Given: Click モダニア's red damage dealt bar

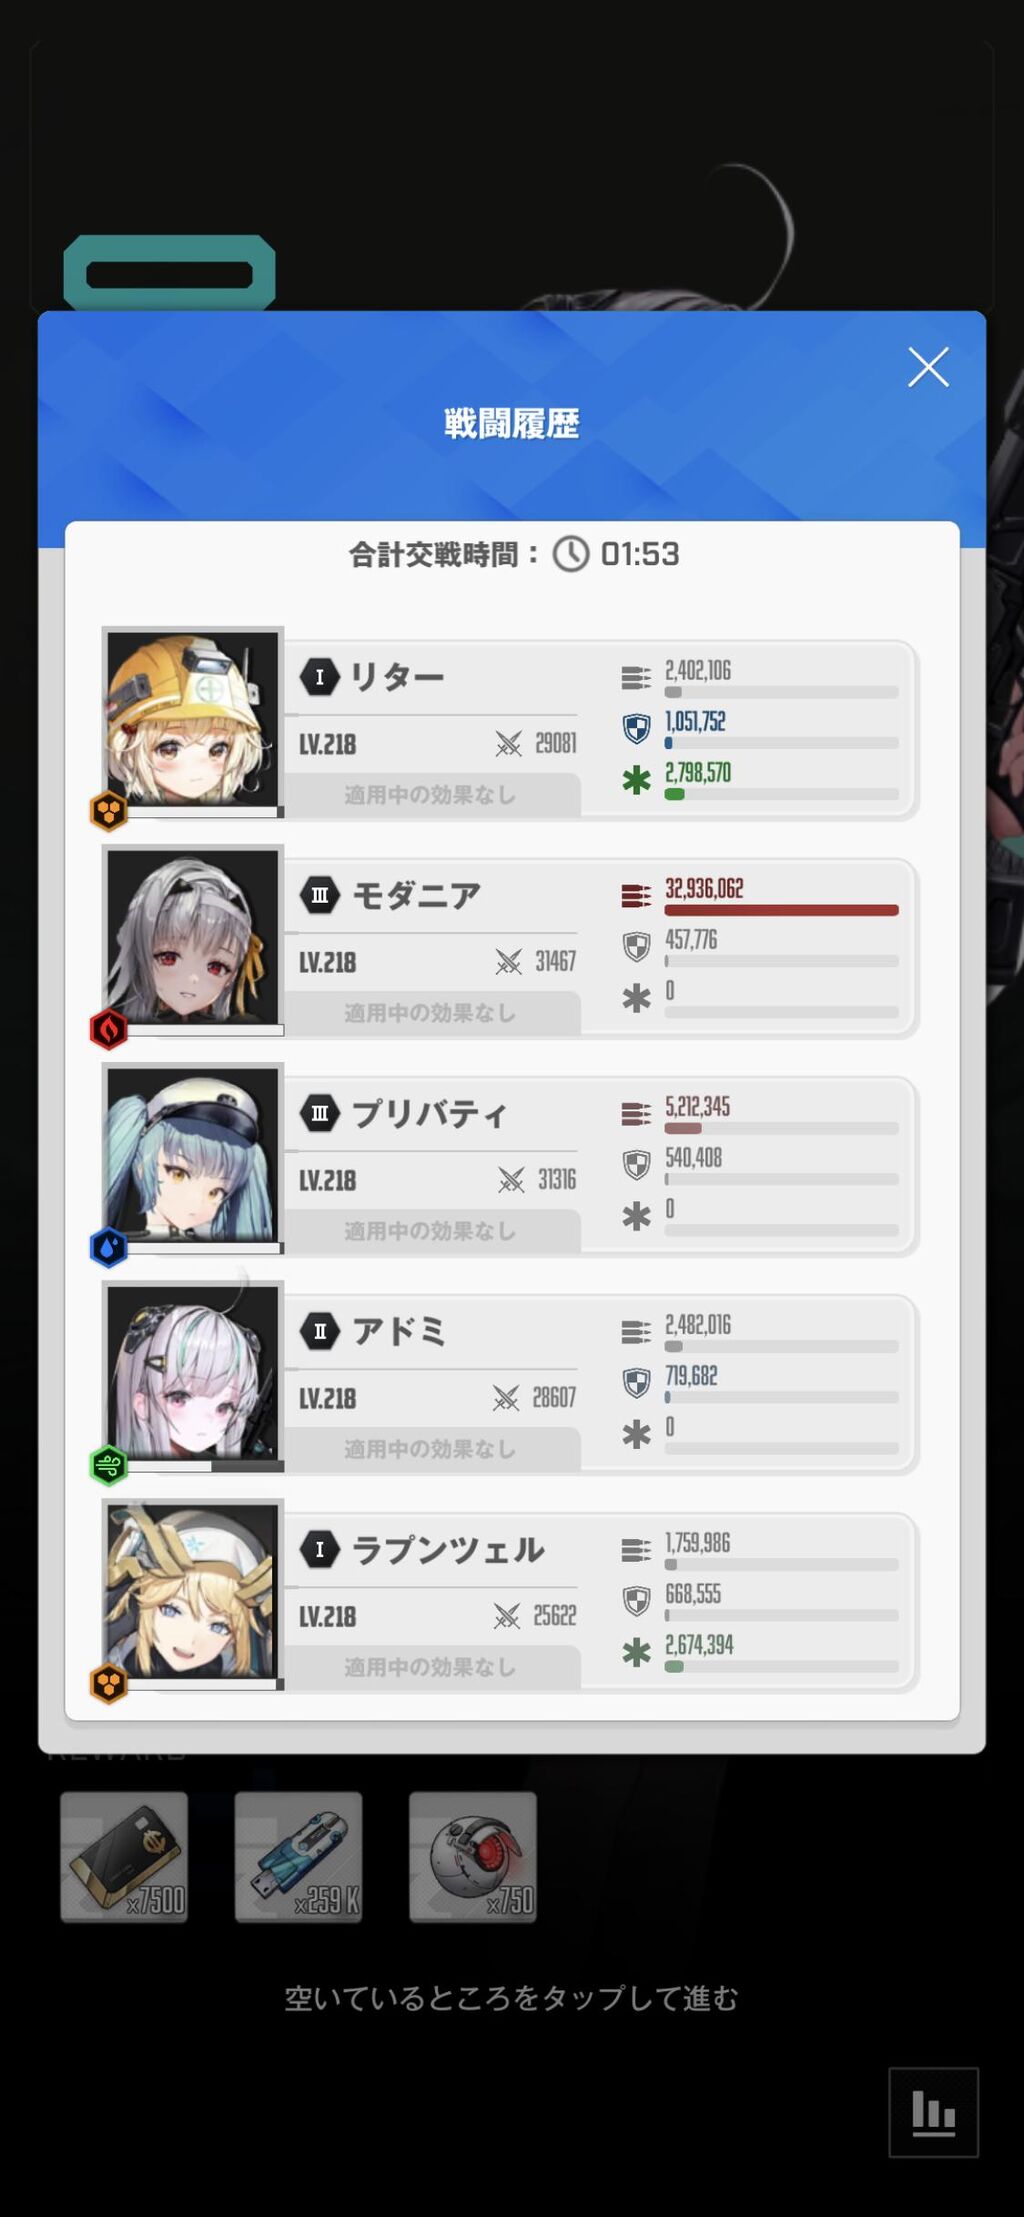Looking at the screenshot, I should click(x=781, y=910).
